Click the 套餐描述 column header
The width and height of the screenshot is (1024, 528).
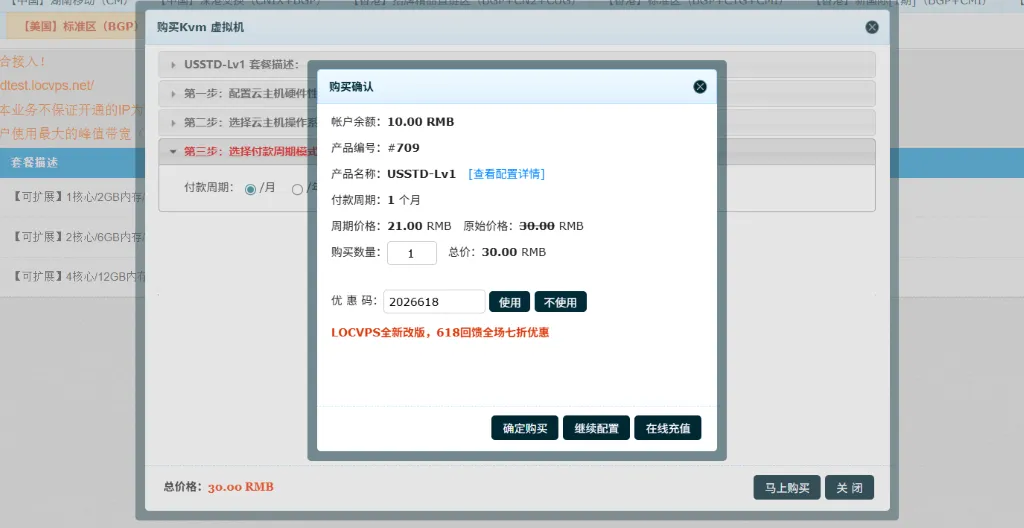35,163
